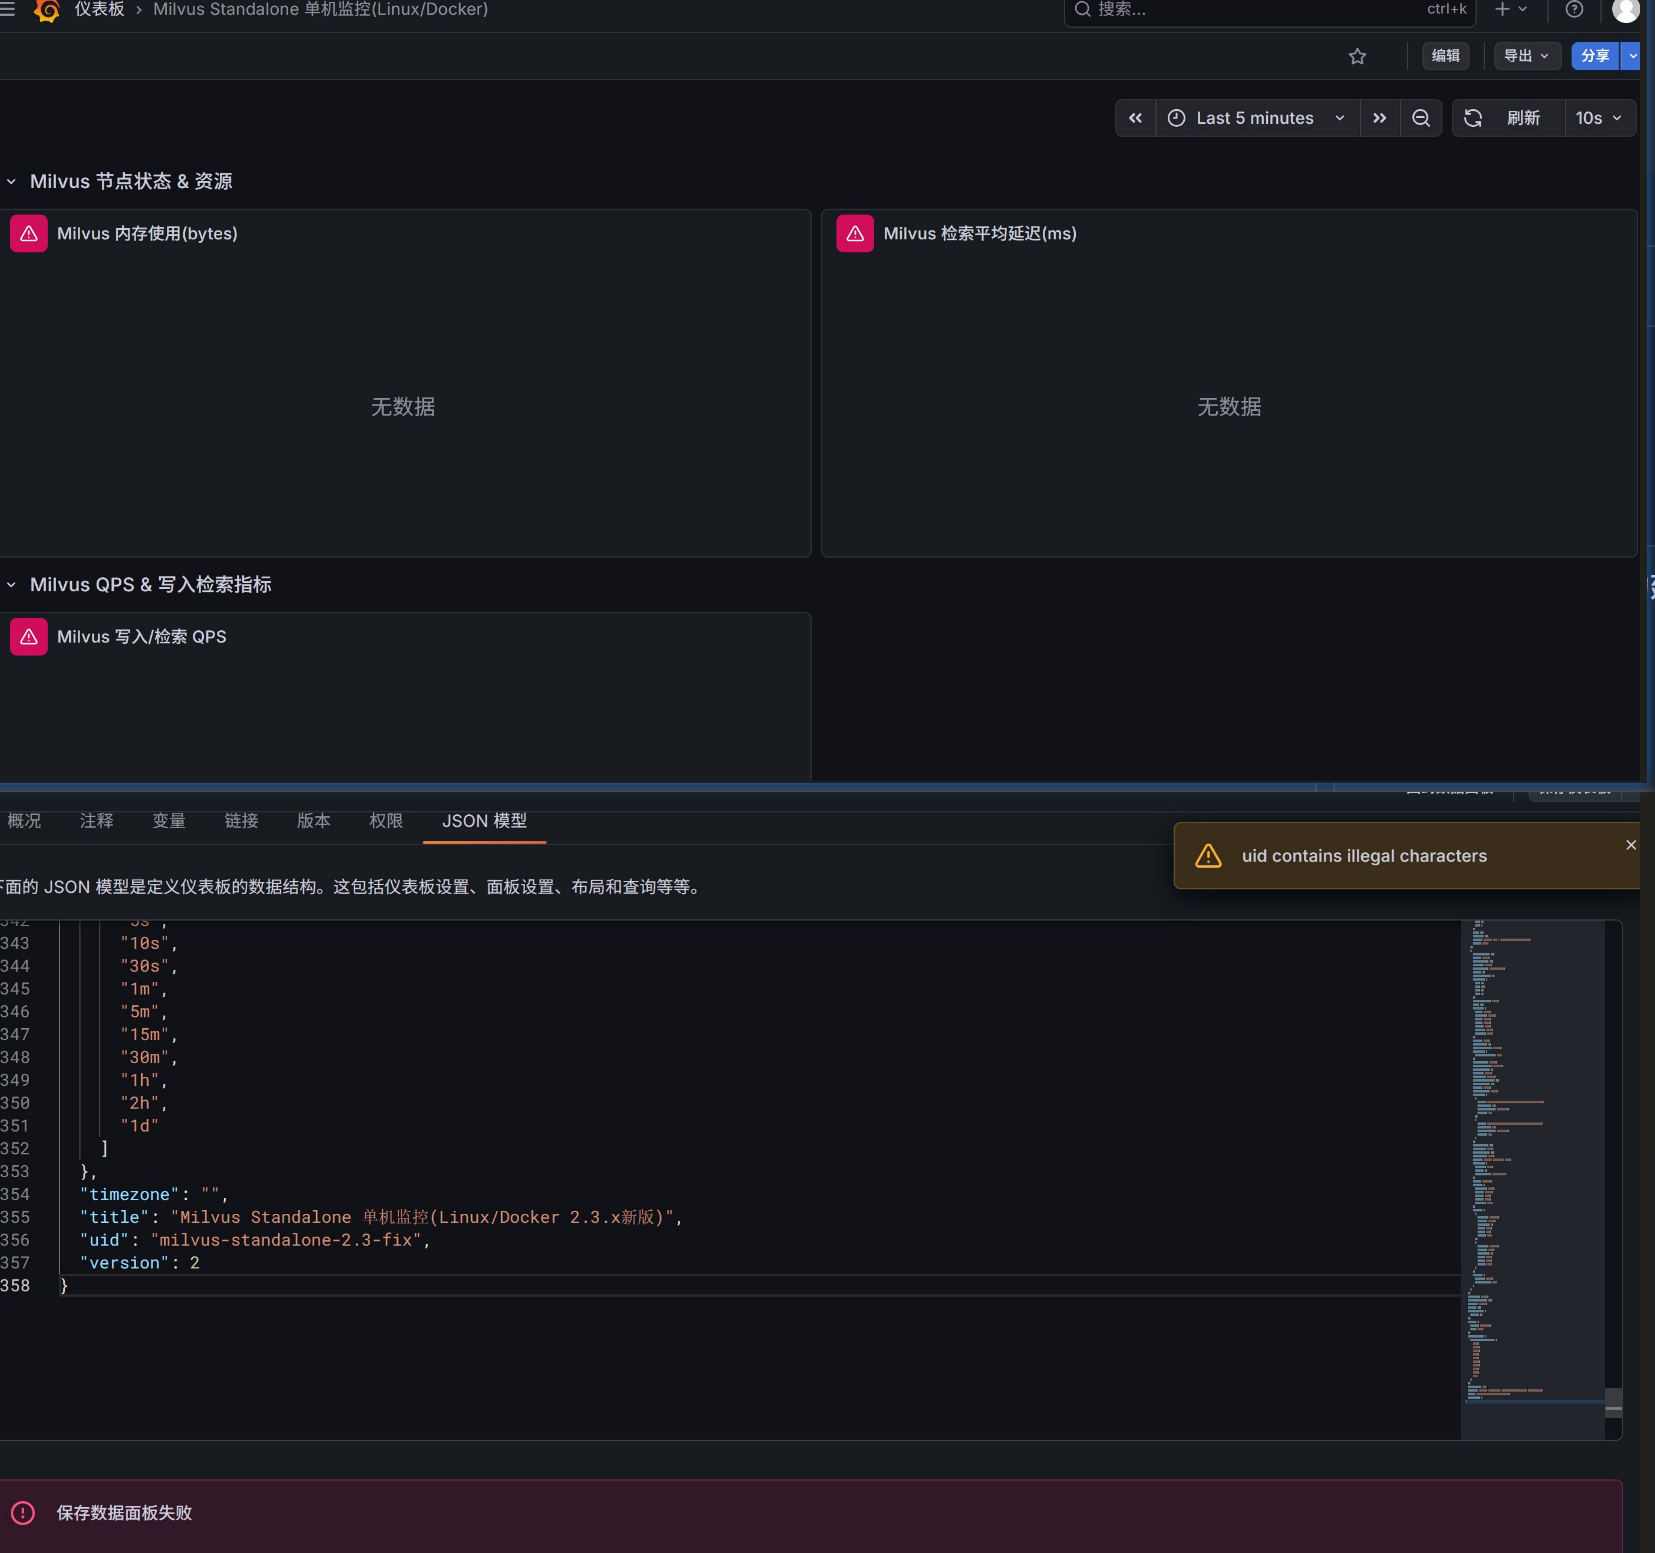The height and width of the screenshot is (1553, 1655).
Task: Click the Milvus 写入/检索 QPS panel title
Action: coord(142,637)
